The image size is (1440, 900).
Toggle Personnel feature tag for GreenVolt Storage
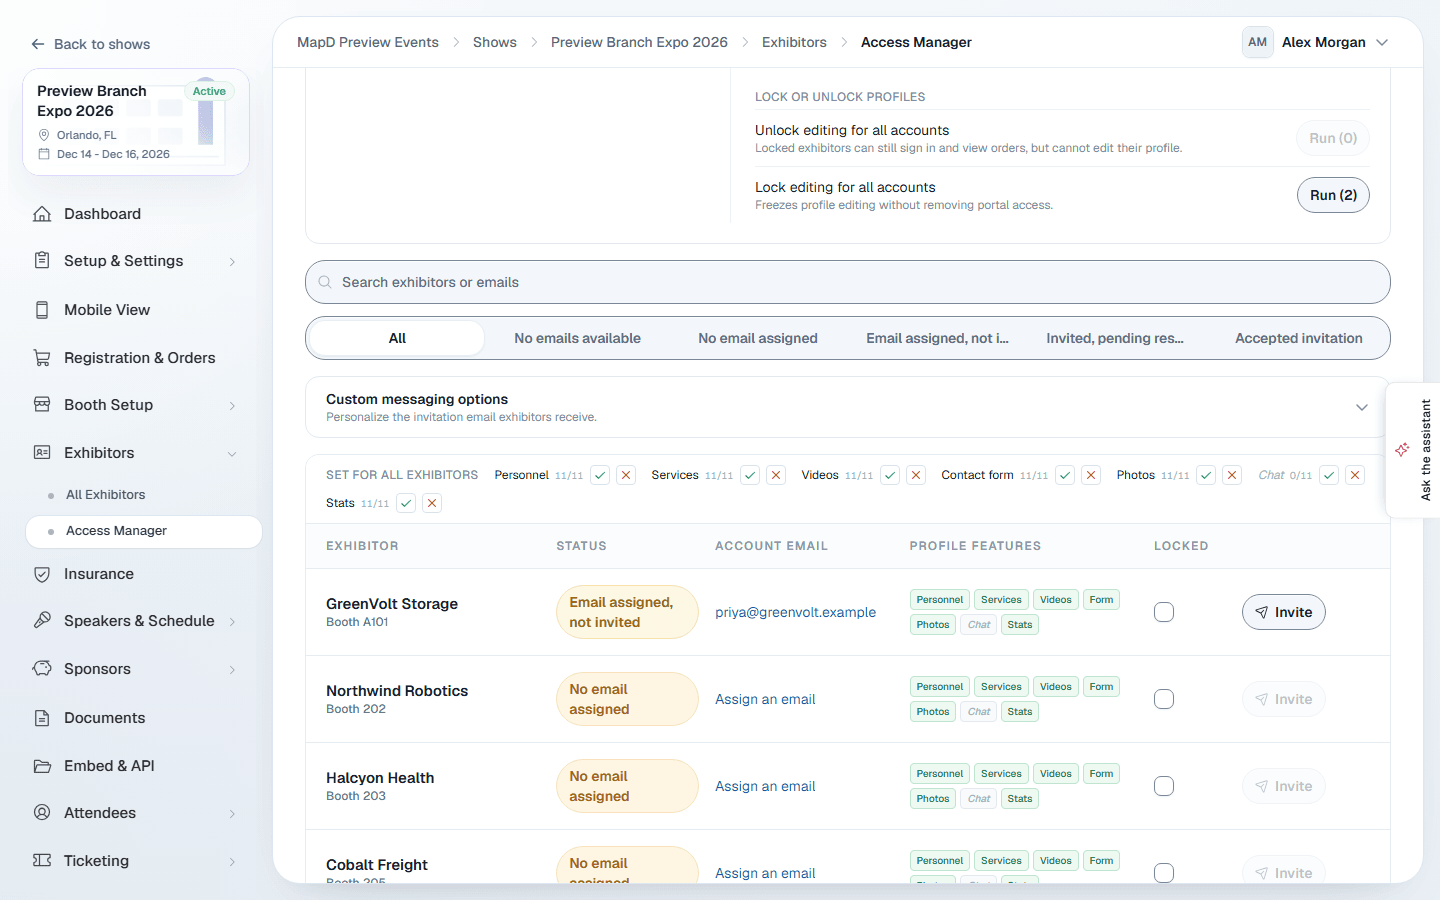pos(940,600)
